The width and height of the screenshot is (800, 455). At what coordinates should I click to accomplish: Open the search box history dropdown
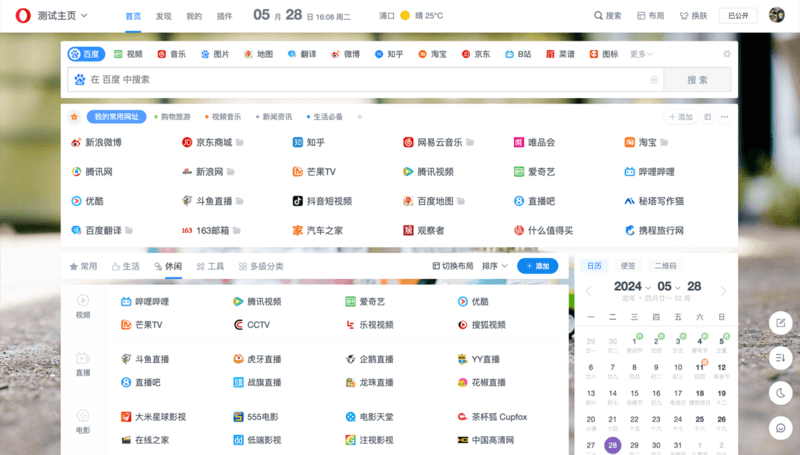coord(654,80)
